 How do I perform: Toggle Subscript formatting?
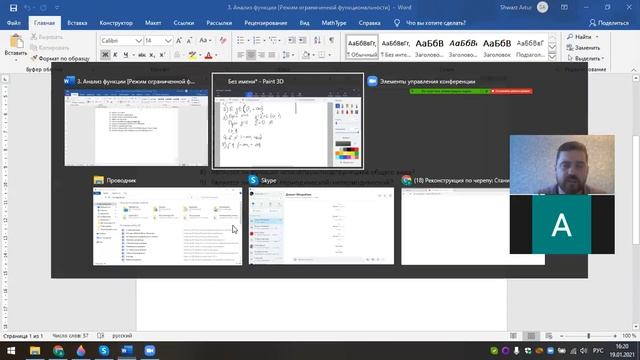[152, 55]
